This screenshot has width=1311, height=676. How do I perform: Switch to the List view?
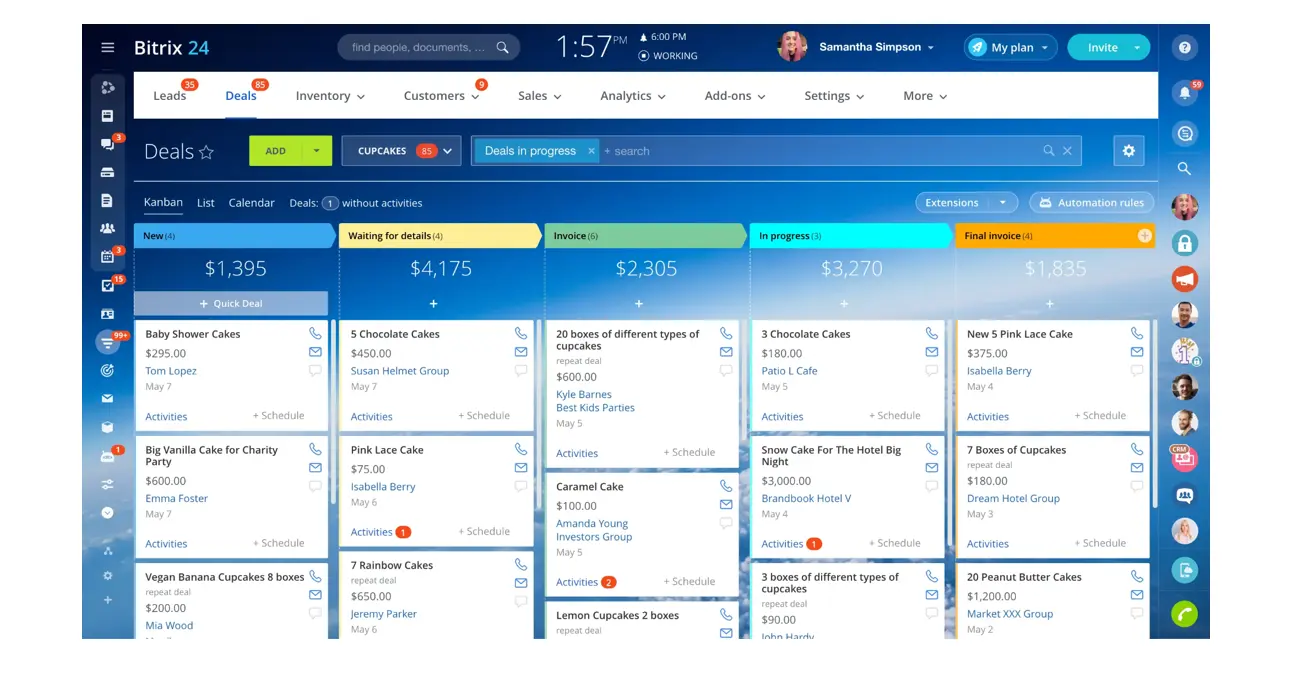(x=206, y=203)
